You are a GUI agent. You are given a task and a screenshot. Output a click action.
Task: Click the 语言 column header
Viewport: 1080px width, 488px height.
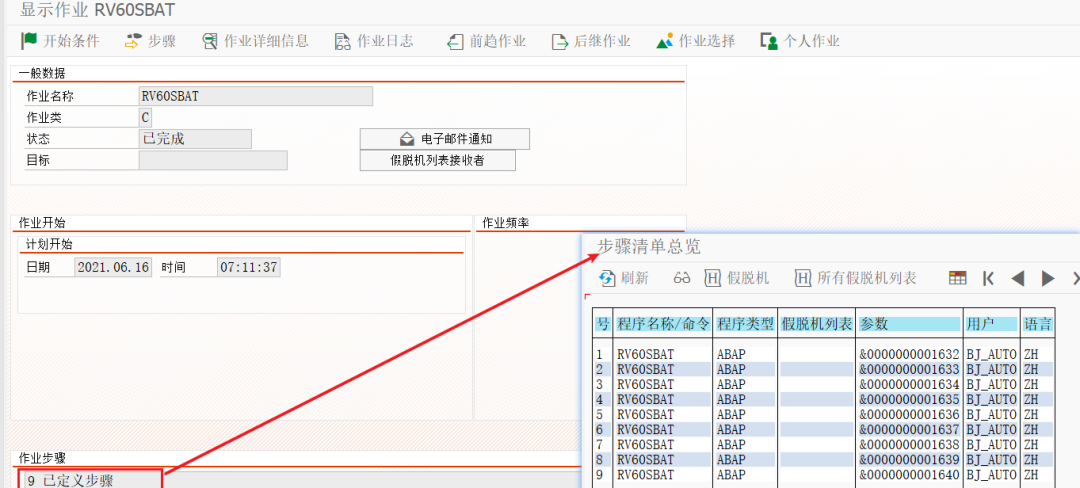click(x=1037, y=323)
